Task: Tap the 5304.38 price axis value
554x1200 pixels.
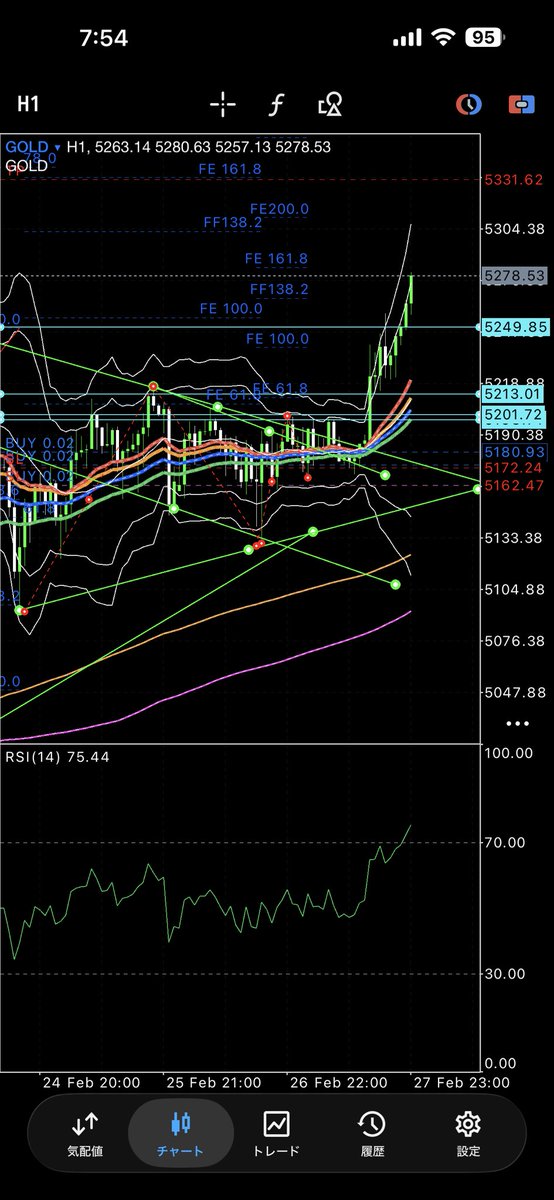Action: coord(513,229)
